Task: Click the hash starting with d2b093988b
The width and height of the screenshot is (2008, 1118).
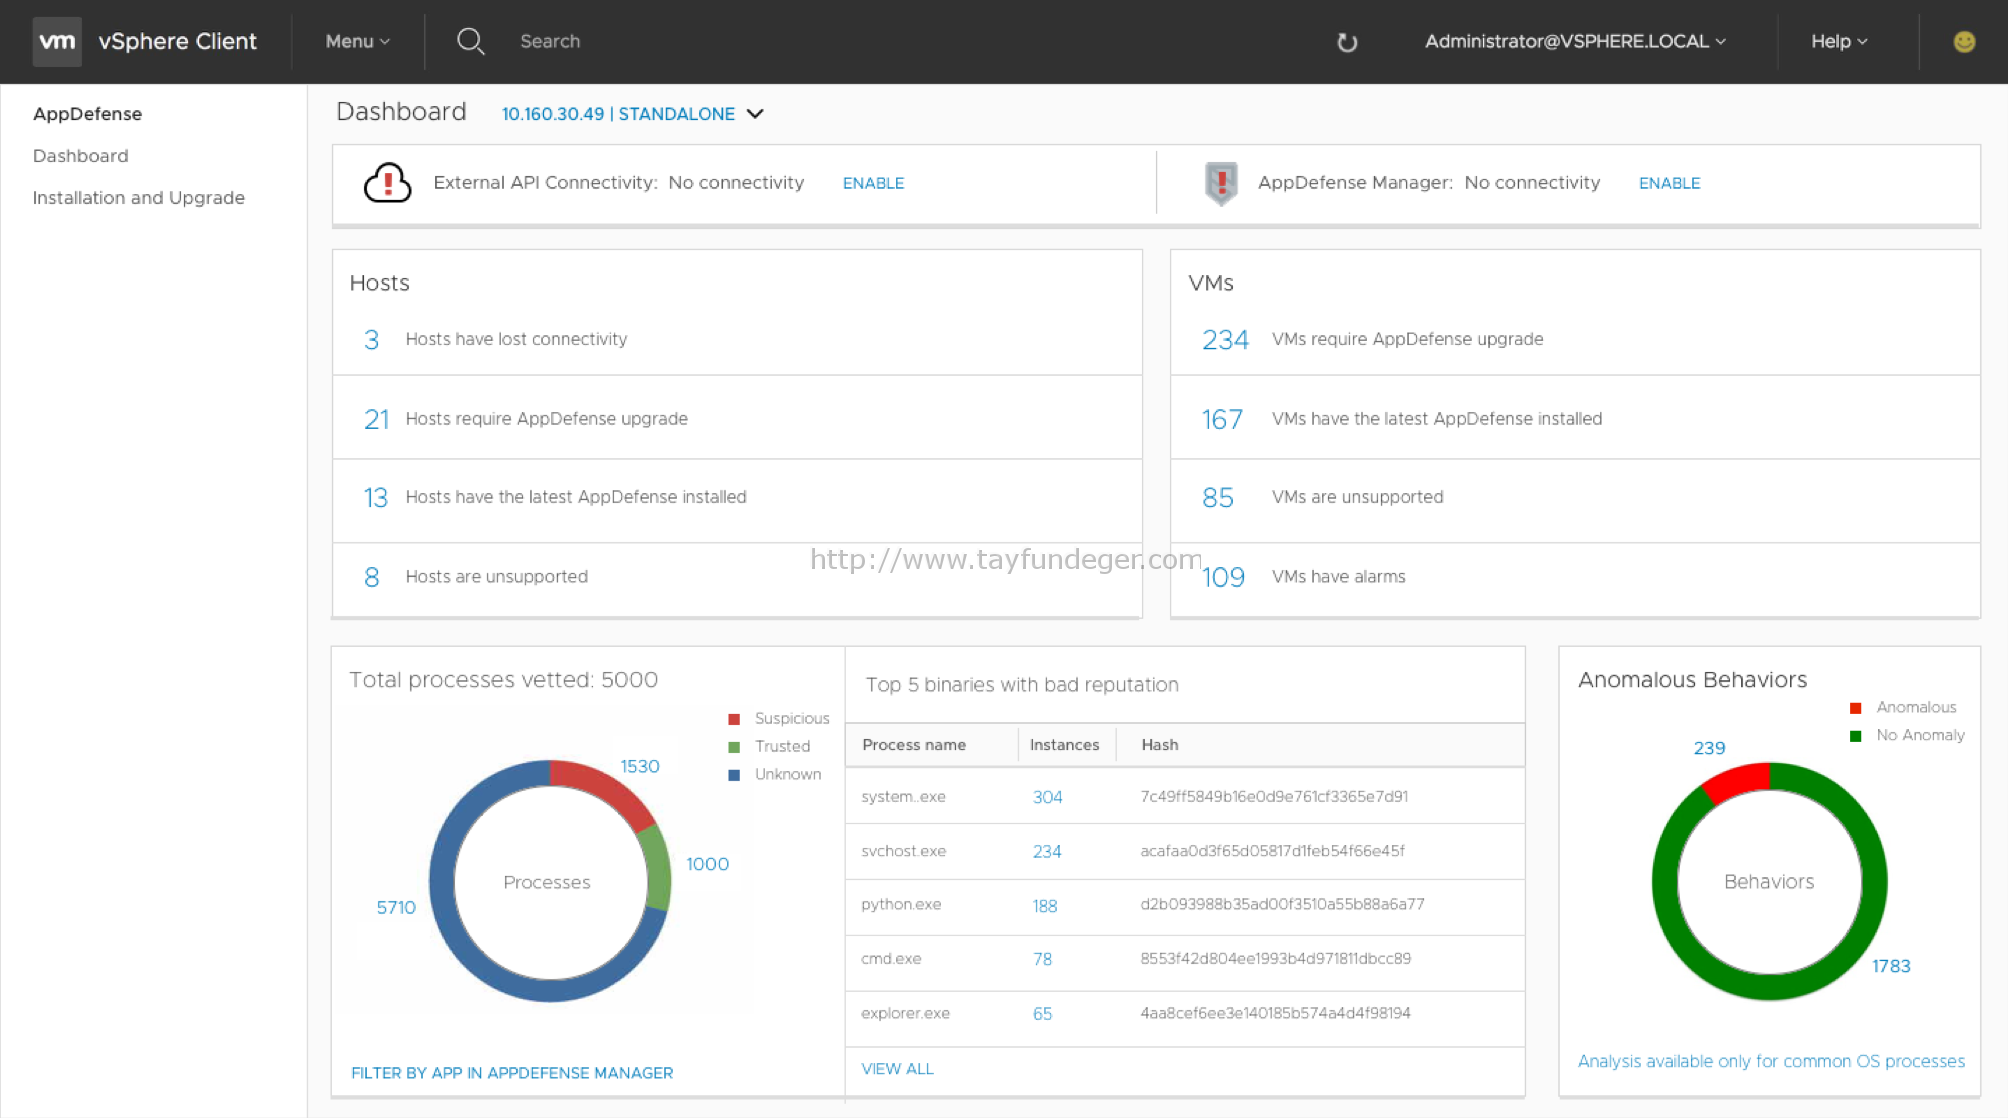Action: 1282,905
